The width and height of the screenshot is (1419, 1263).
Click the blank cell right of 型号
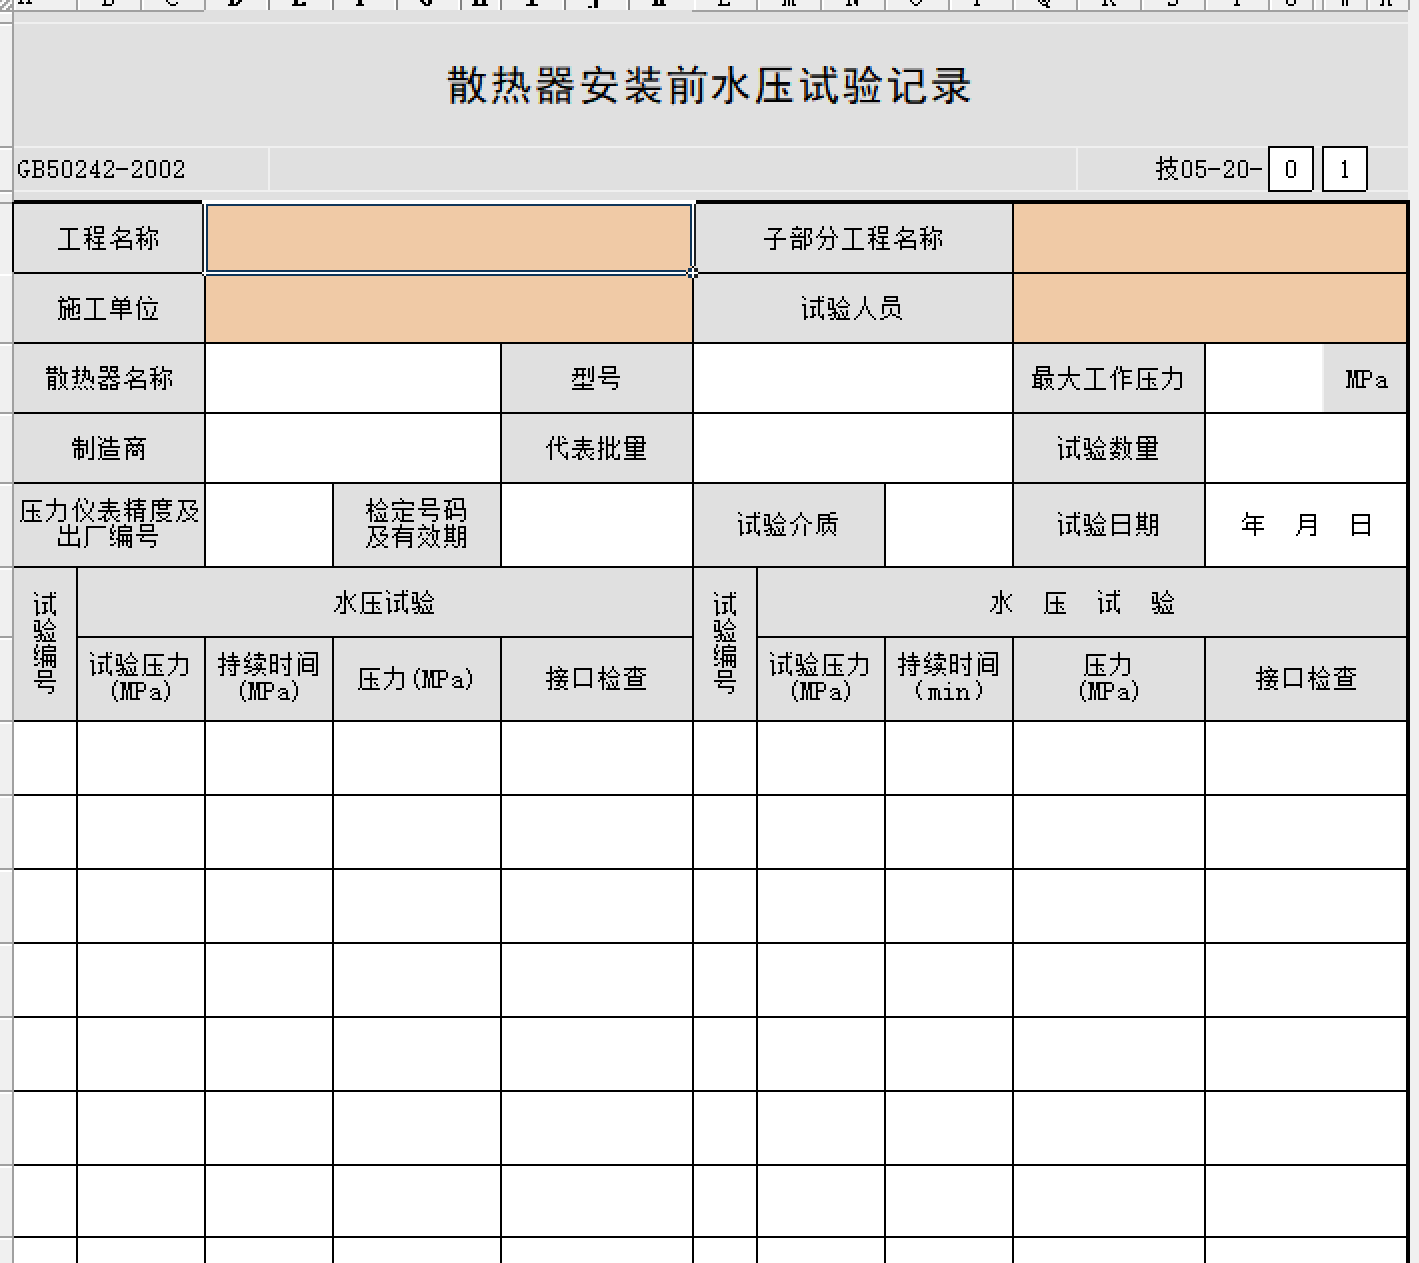tap(852, 378)
